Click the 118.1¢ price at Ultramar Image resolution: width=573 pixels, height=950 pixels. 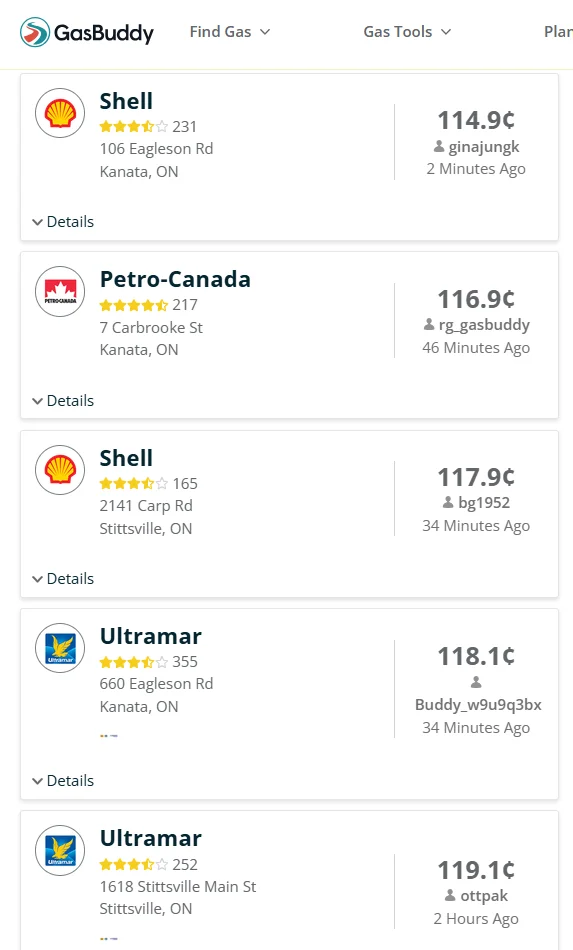(x=476, y=656)
